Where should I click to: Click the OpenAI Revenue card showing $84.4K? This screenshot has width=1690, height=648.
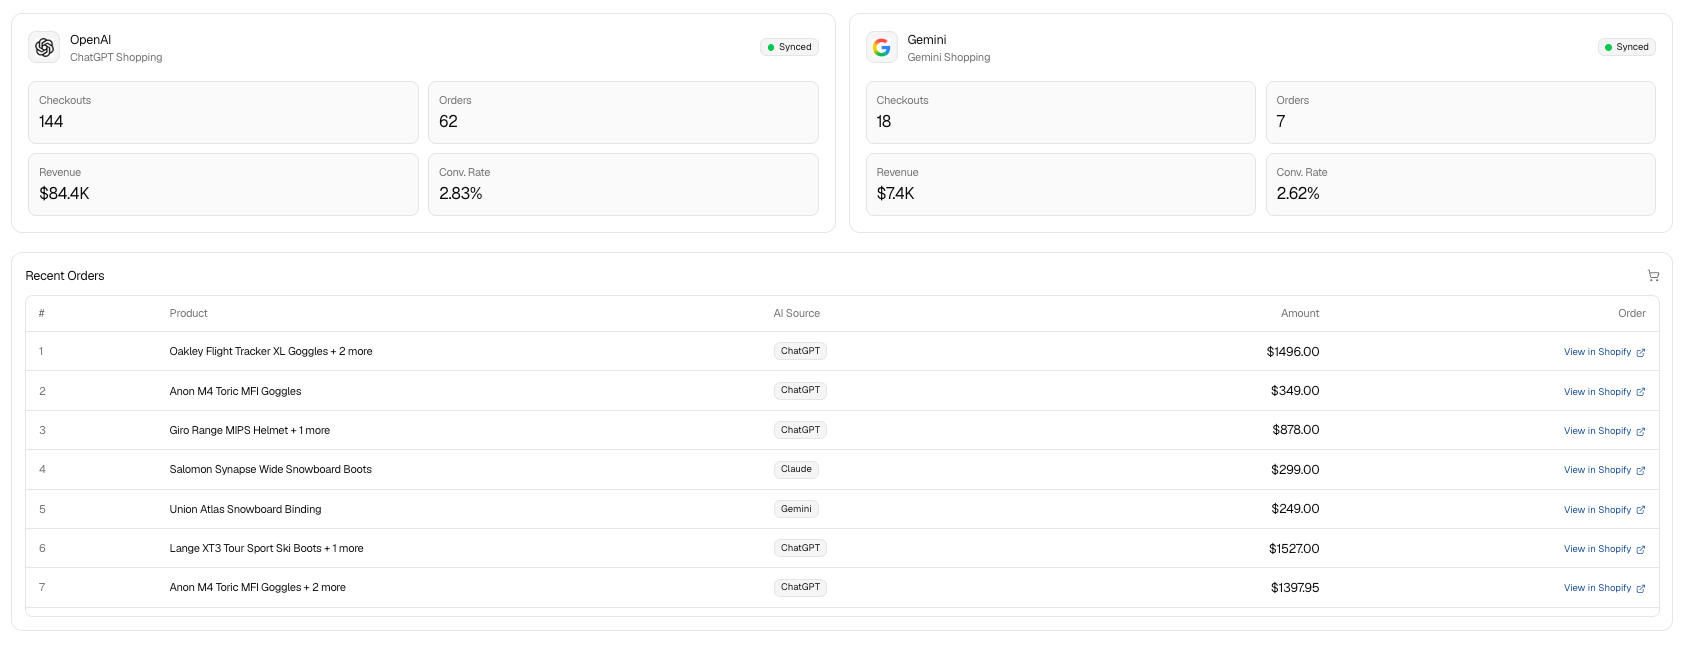tap(223, 184)
